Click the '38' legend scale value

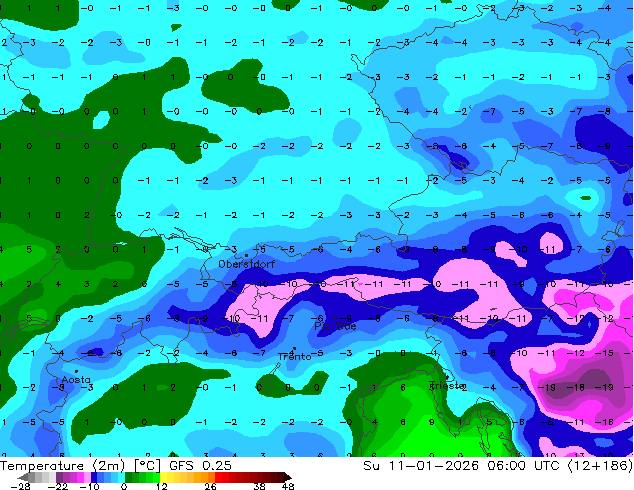260,486
